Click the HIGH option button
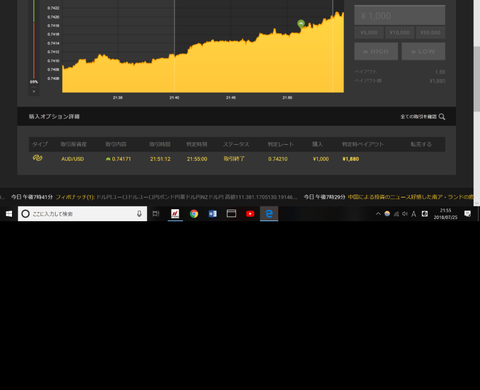Viewport: 480px width, 390px height. 376,51
